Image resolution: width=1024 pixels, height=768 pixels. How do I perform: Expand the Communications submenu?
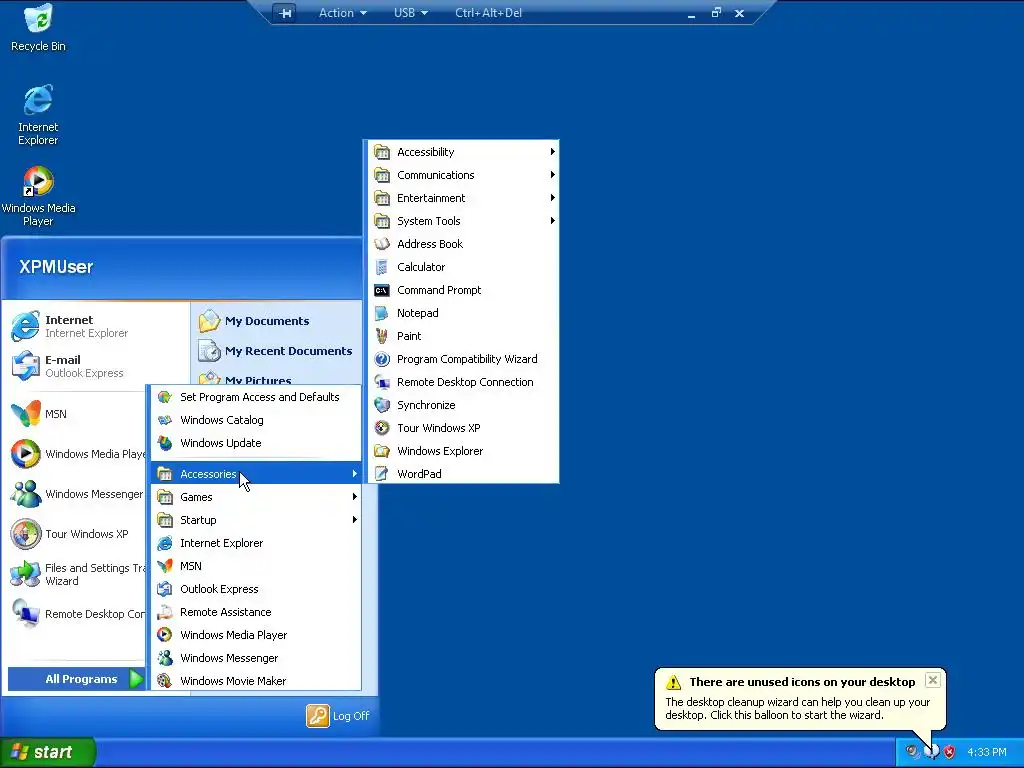point(462,175)
